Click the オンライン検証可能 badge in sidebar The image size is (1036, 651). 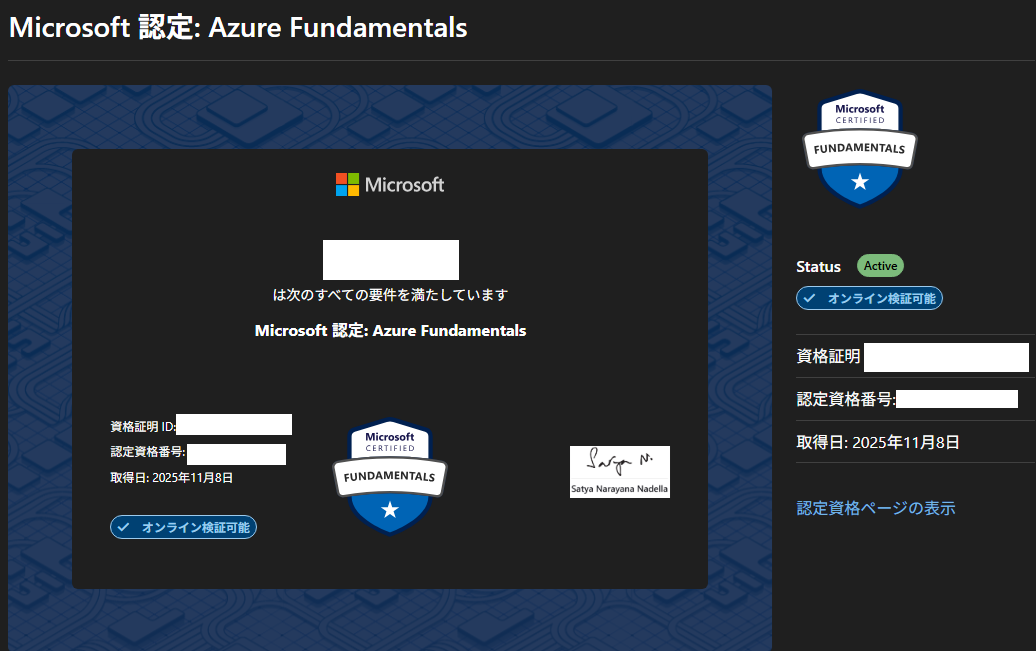click(x=869, y=298)
